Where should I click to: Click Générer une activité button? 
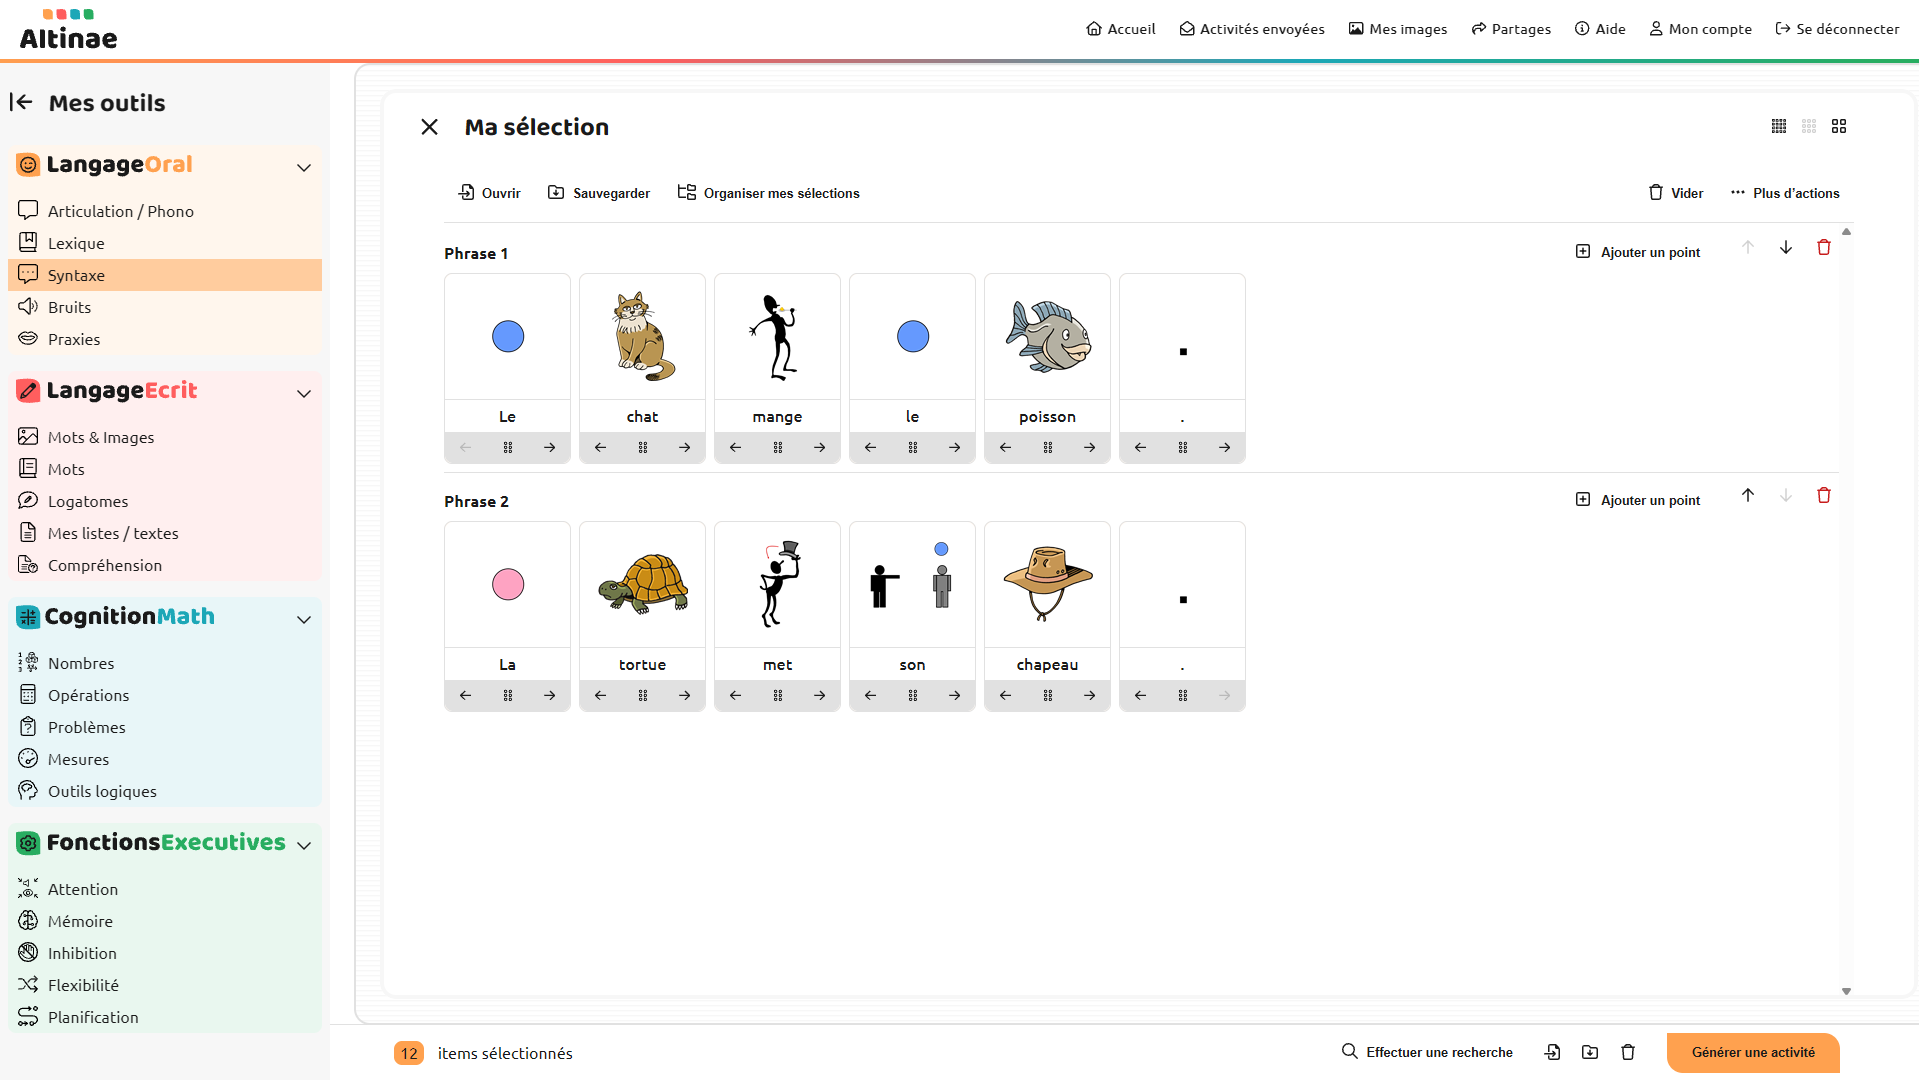1752,1052
